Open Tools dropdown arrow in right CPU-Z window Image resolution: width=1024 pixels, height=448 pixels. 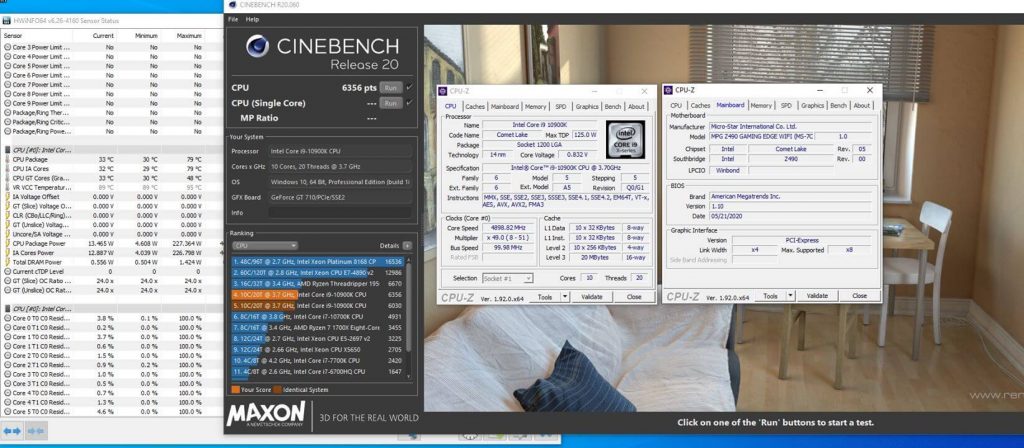tap(791, 296)
